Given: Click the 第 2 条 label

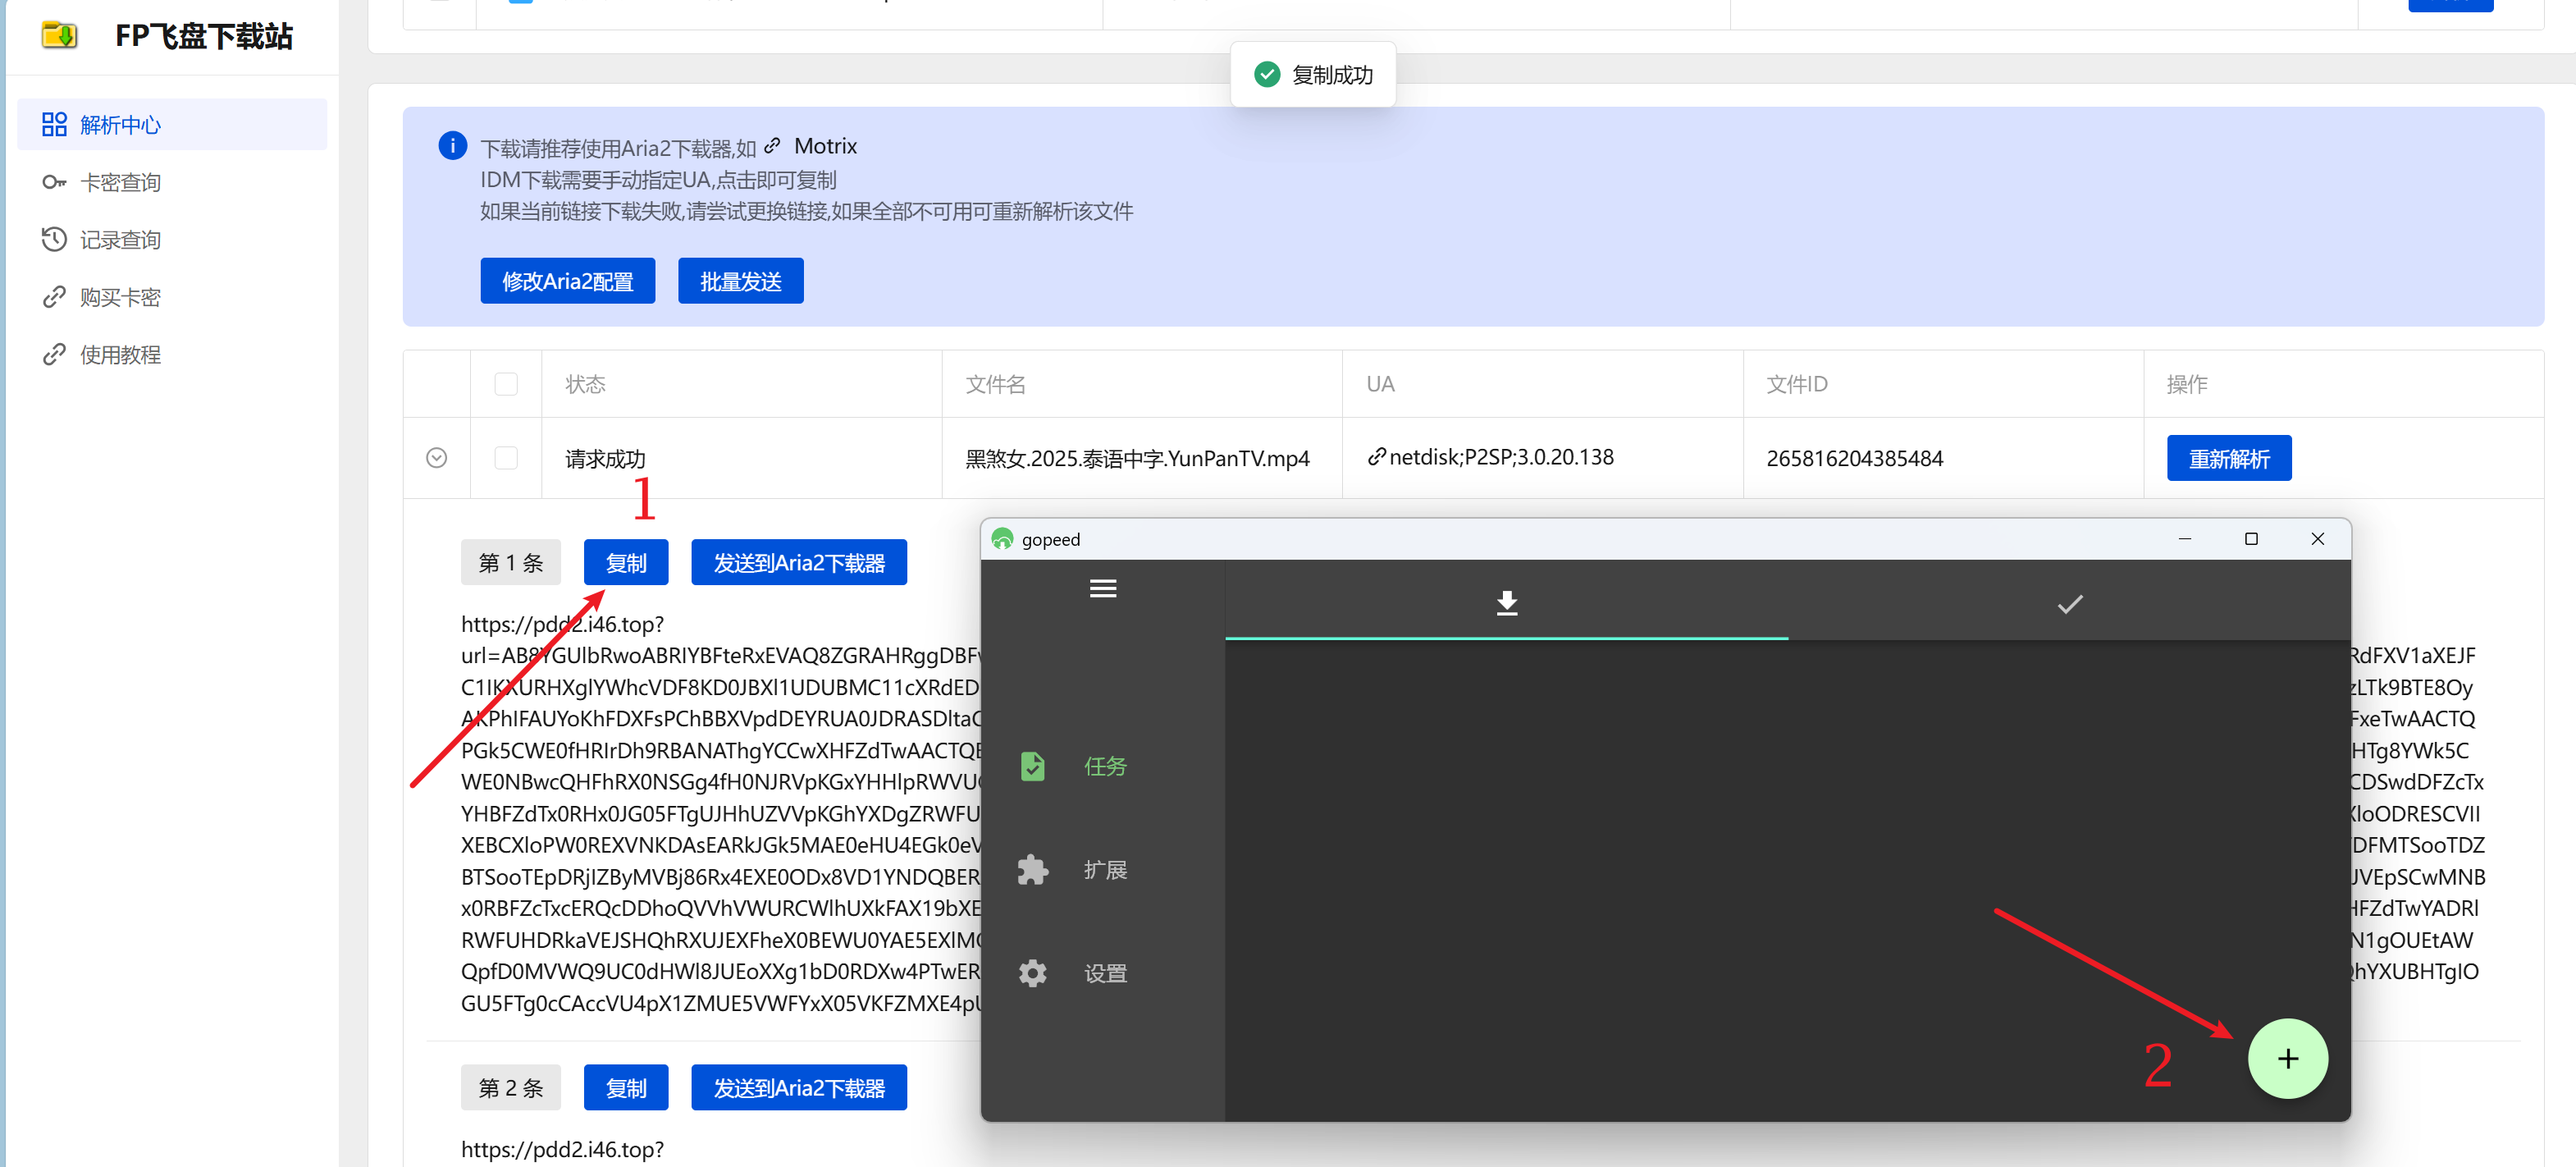Looking at the screenshot, I should pyautogui.click(x=510, y=1087).
